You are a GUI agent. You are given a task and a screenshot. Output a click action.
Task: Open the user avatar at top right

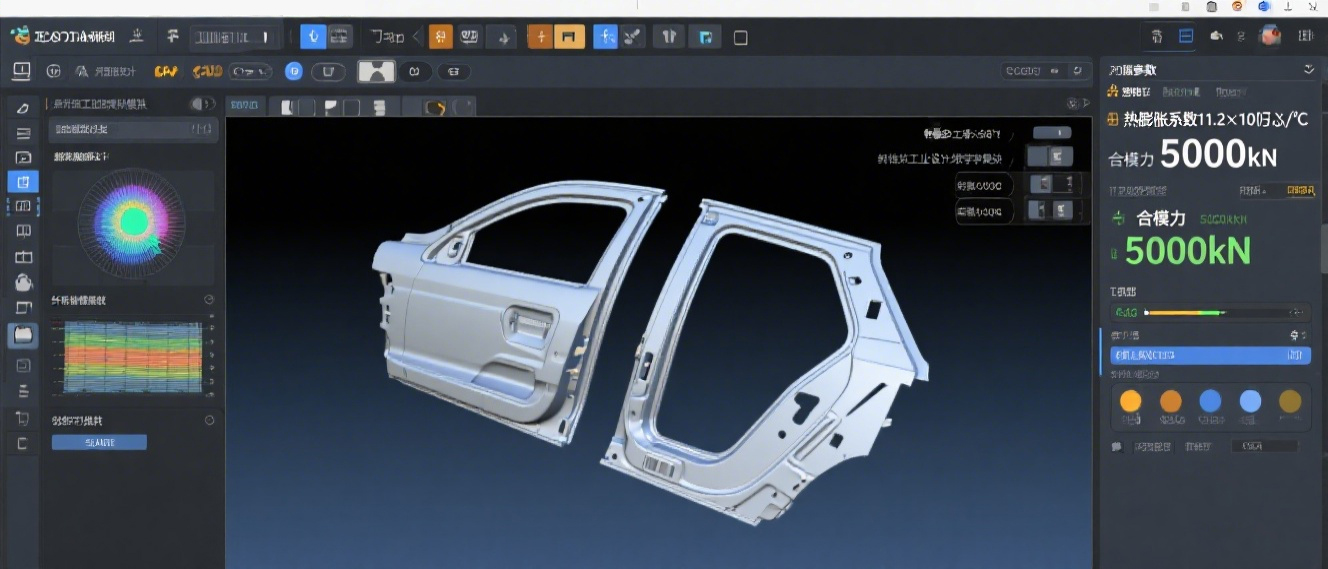click(x=1270, y=36)
